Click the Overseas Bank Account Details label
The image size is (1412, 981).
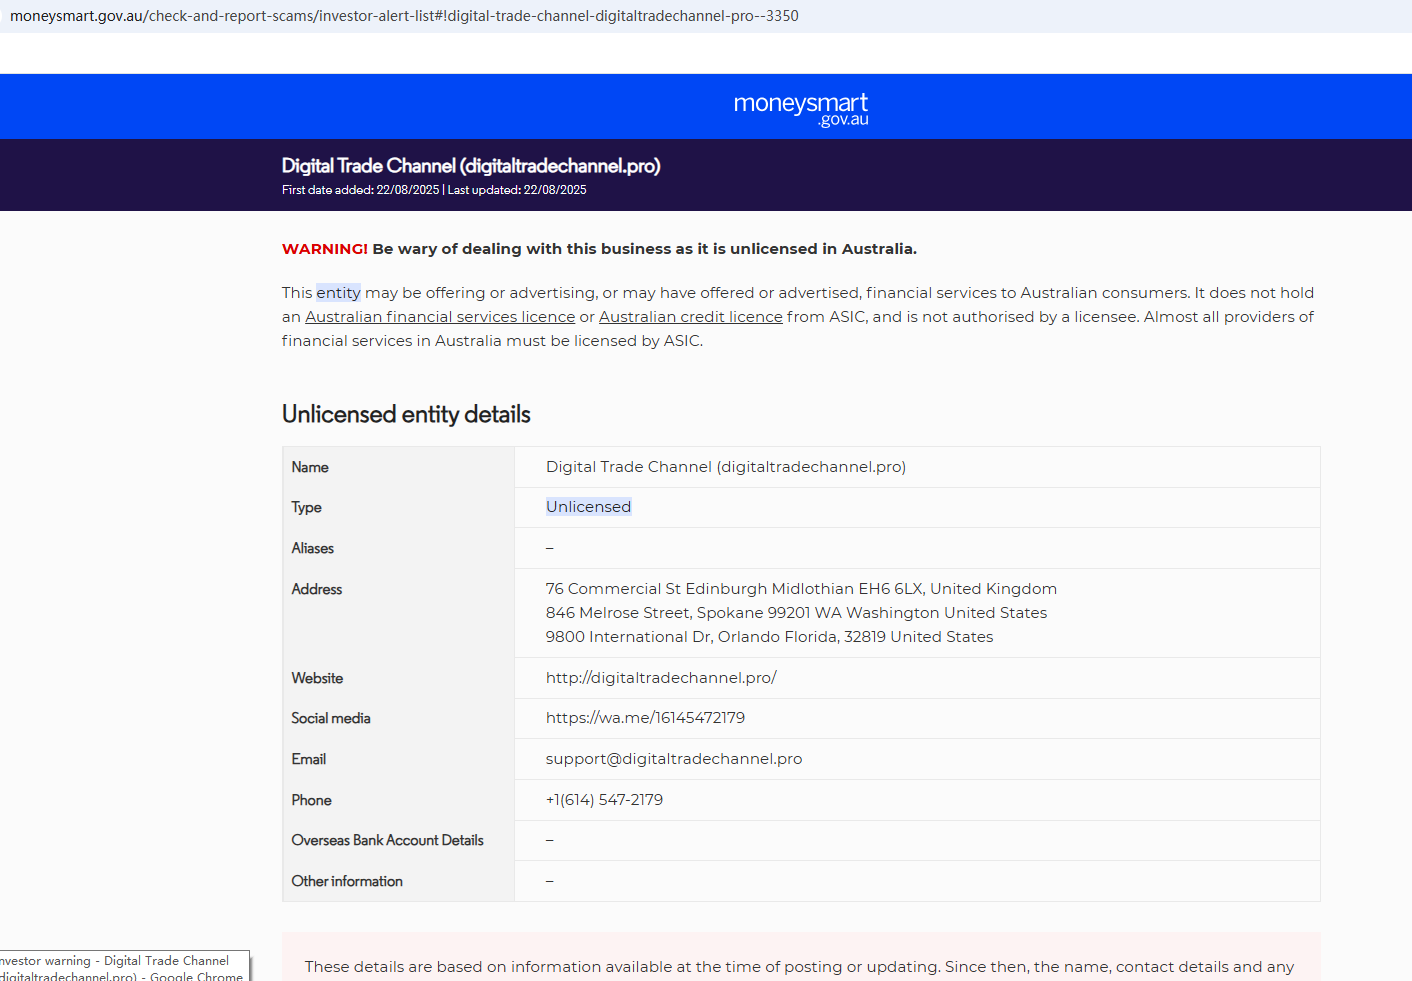coord(387,840)
